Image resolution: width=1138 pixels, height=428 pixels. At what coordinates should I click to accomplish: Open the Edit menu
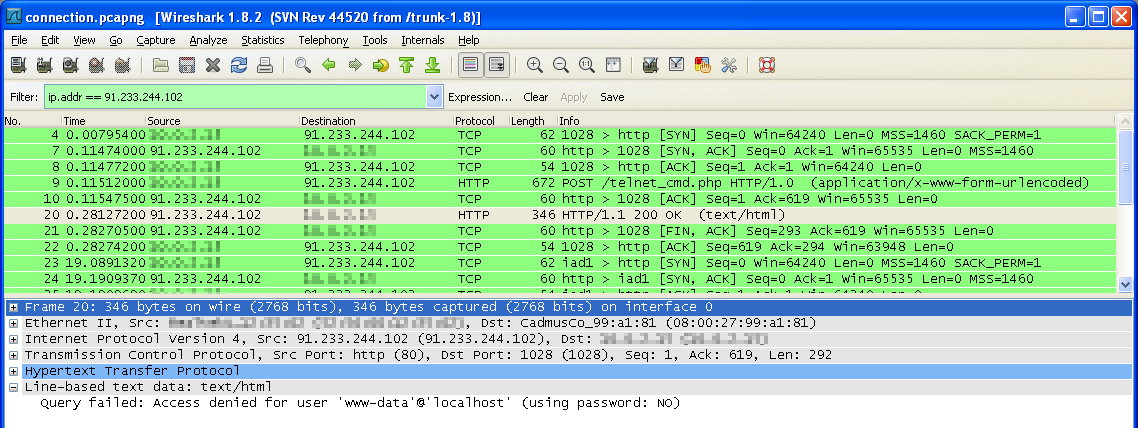50,41
